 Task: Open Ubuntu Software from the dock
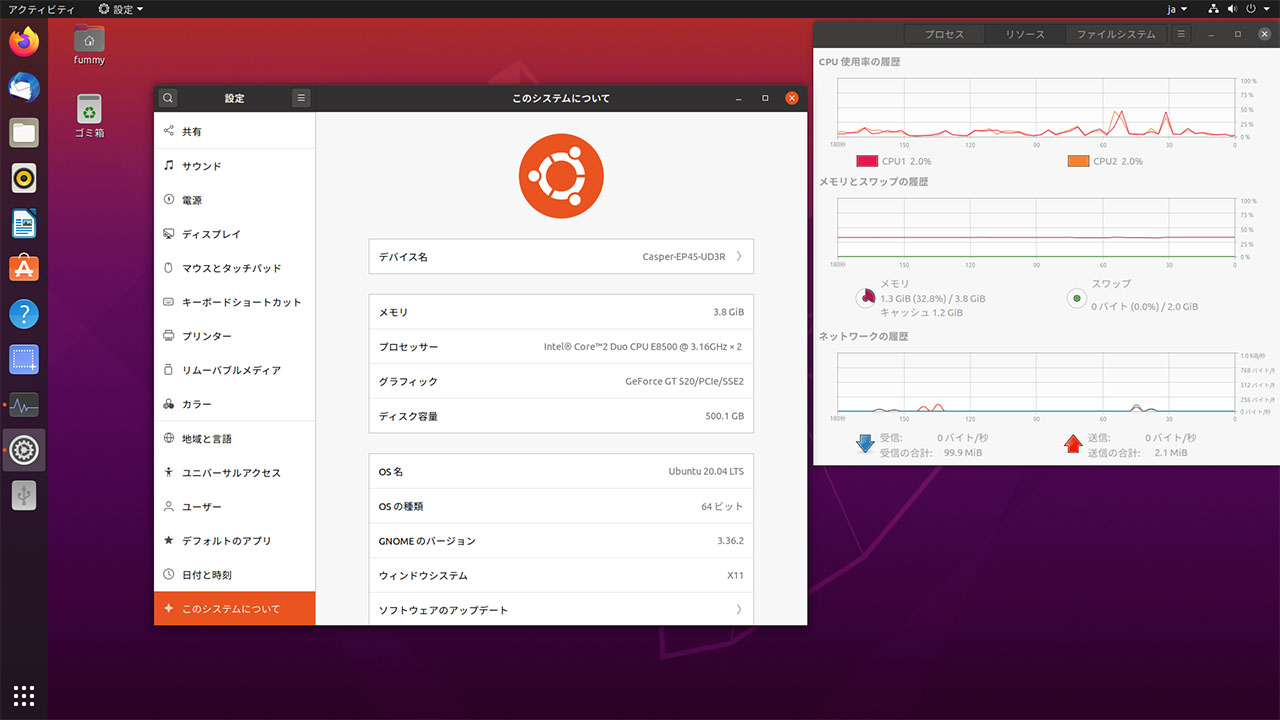24,268
